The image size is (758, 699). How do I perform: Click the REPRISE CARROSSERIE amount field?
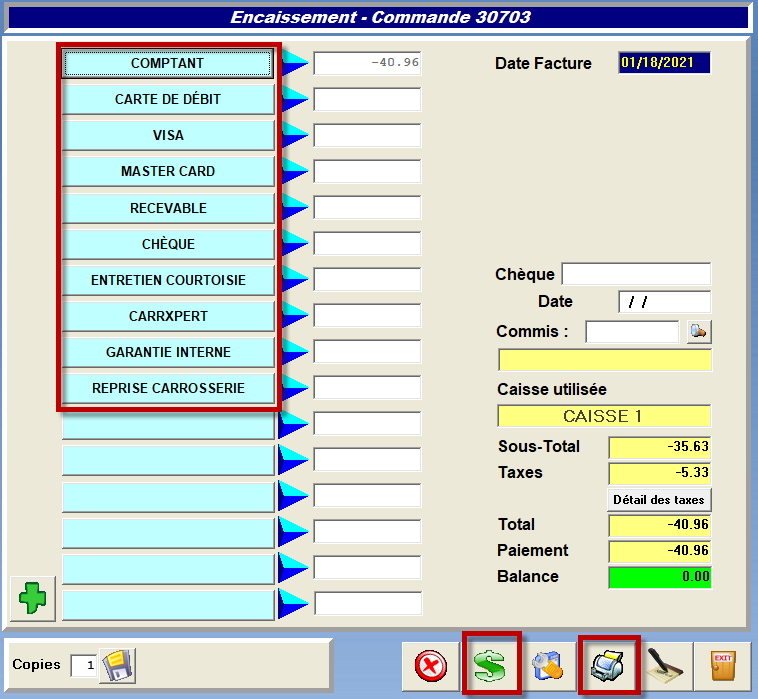[x=367, y=388]
